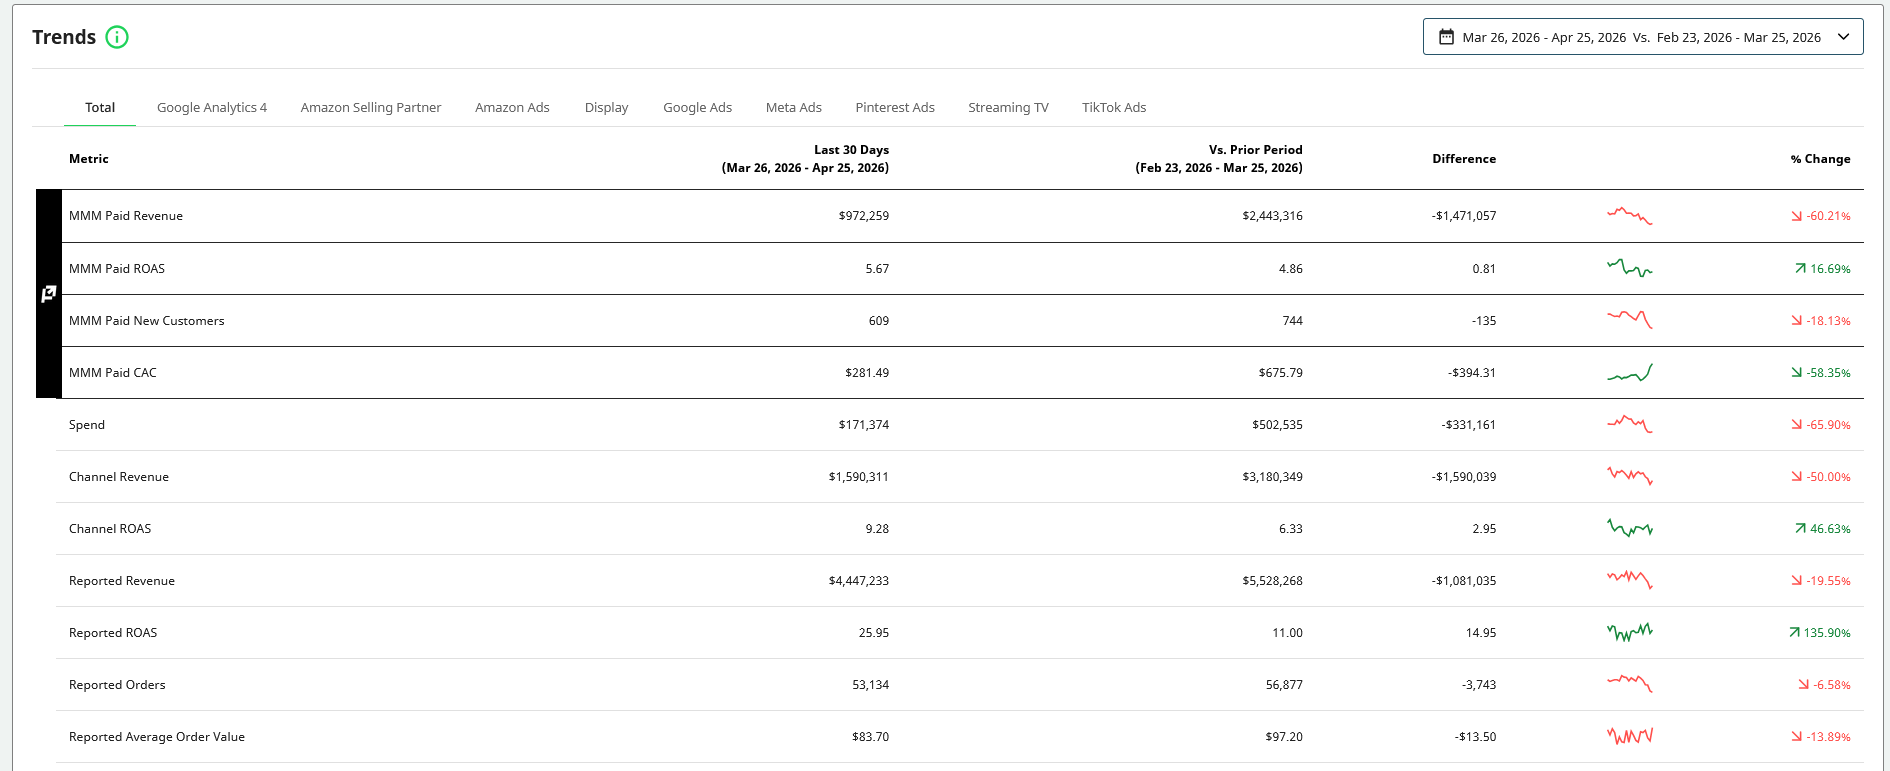
Task: Go to the TikTok Ads tab
Action: coord(1113,108)
